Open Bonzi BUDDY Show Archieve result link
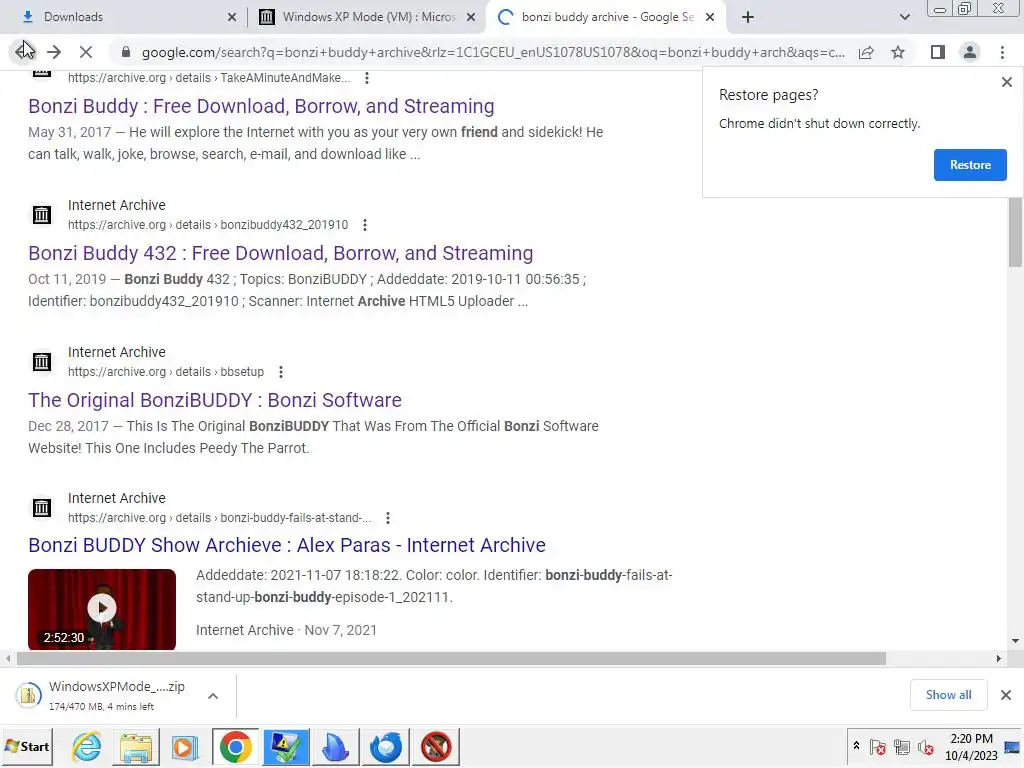 point(287,545)
